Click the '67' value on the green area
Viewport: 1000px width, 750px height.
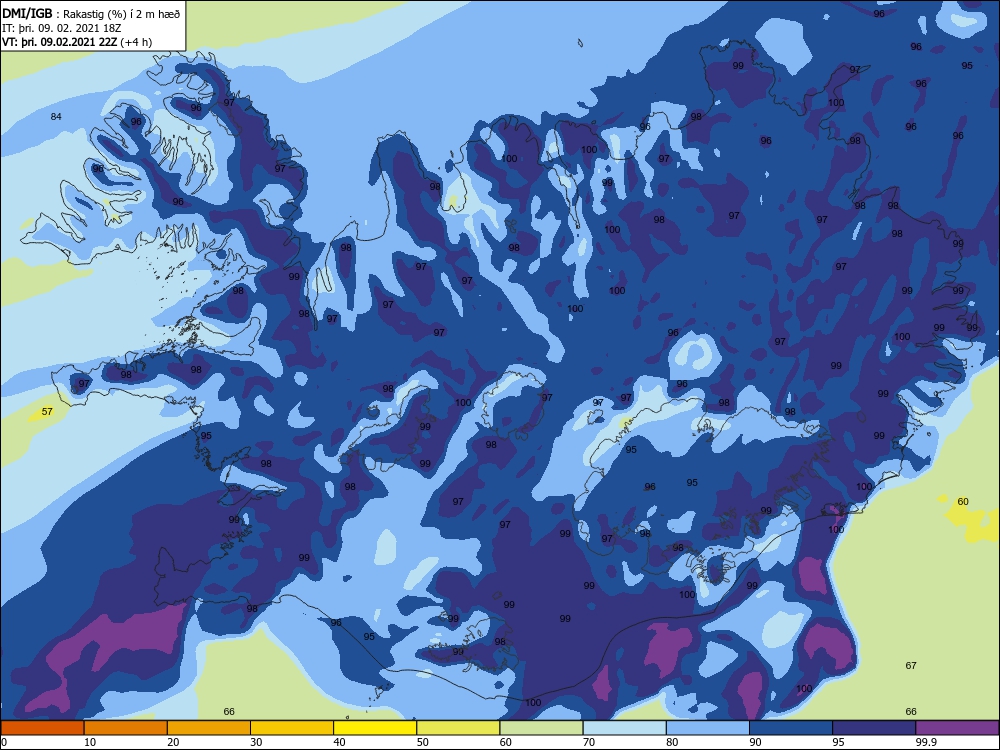[911, 665]
